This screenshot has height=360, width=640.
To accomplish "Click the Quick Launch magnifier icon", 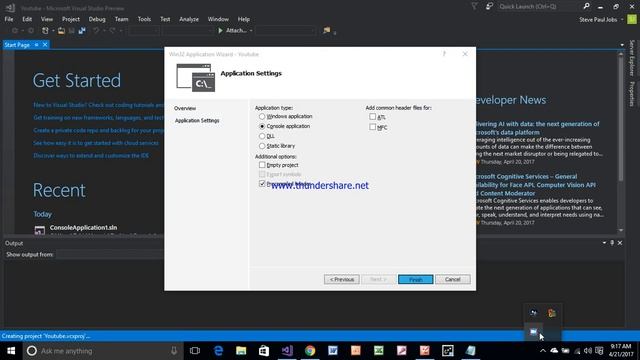I will coord(587,6).
